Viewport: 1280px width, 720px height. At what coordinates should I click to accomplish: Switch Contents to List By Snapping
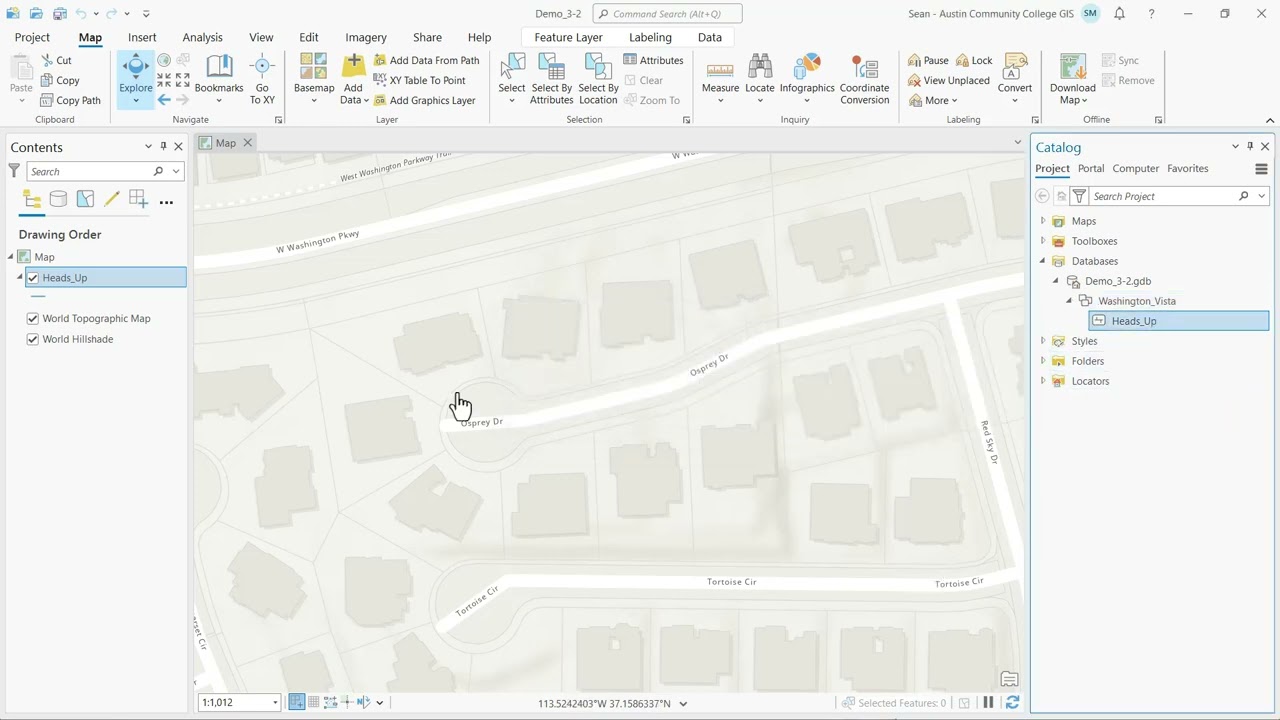pos(138,200)
